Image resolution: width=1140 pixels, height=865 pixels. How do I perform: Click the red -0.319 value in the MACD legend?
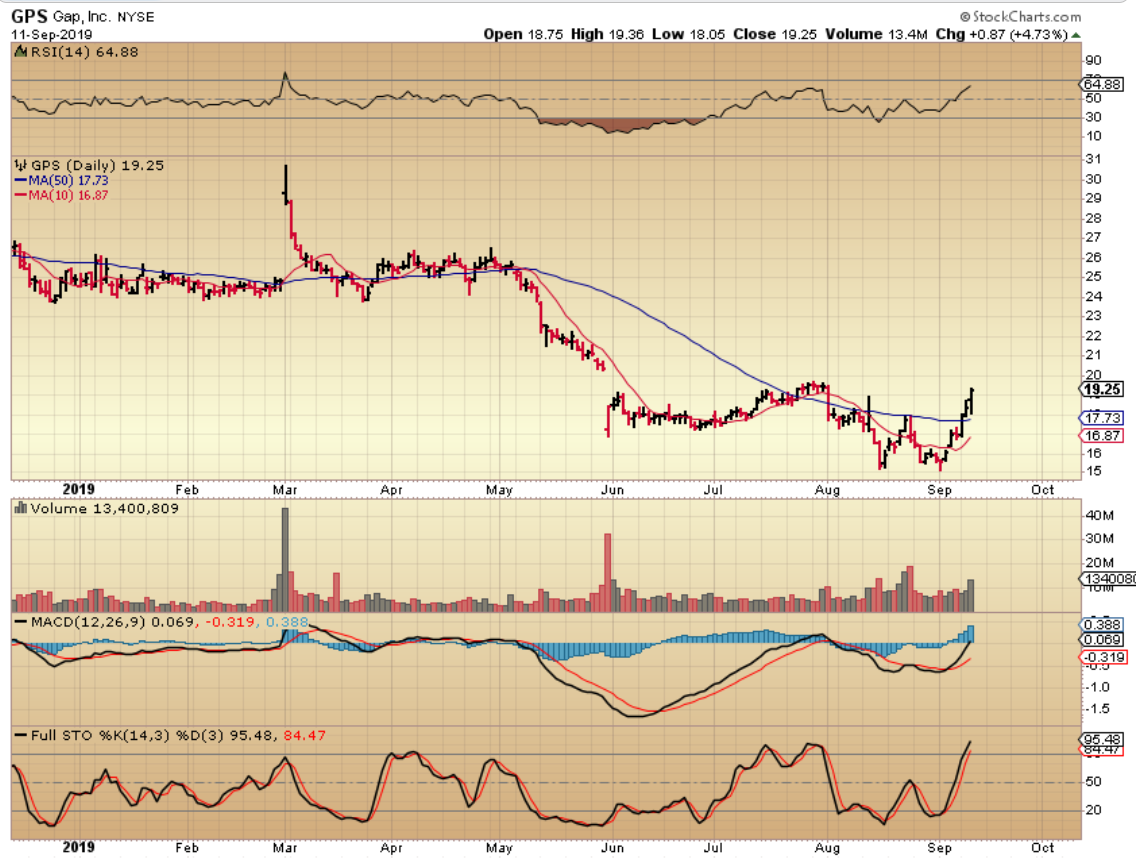coord(230,622)
